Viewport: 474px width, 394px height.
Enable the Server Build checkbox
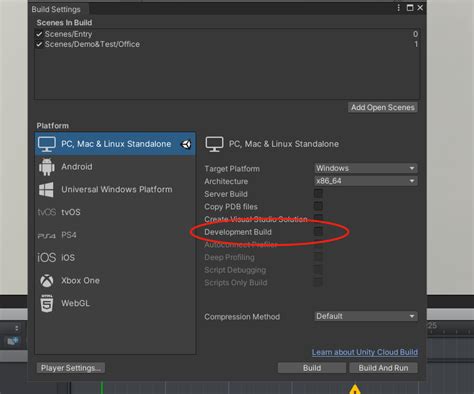pos(318,194)
